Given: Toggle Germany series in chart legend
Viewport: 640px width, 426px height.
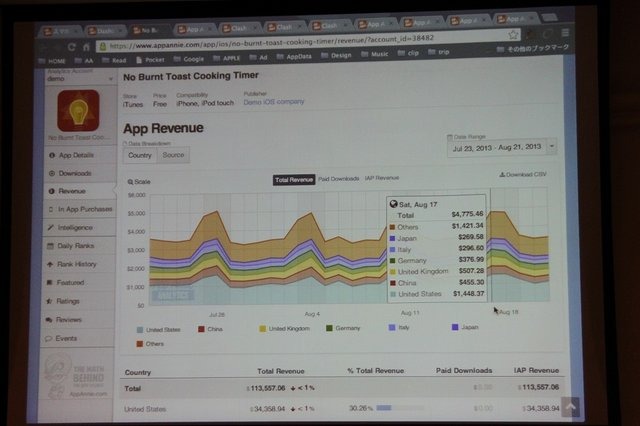Looking at the screenshot, I should pyautogui.click(x=343, y=328).
